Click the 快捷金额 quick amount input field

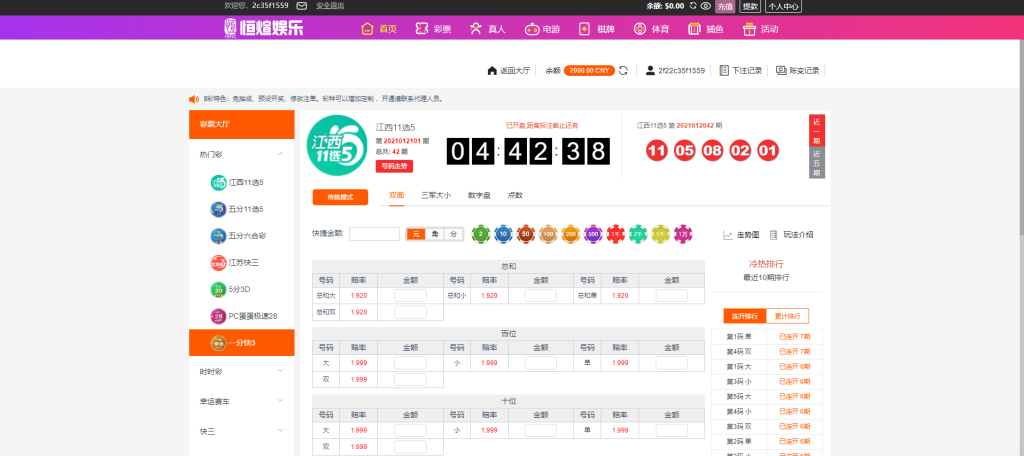pos(374,234)
